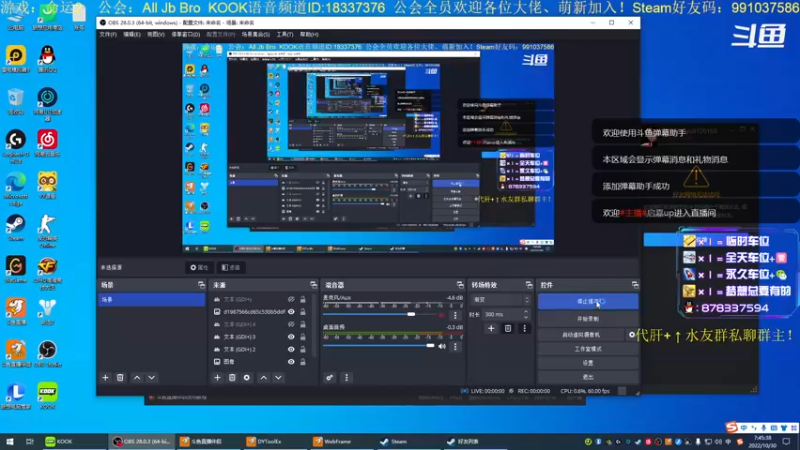800x450 pixels.
Task: Pop out the 控件 dock panel
Action: click(635, 285)
